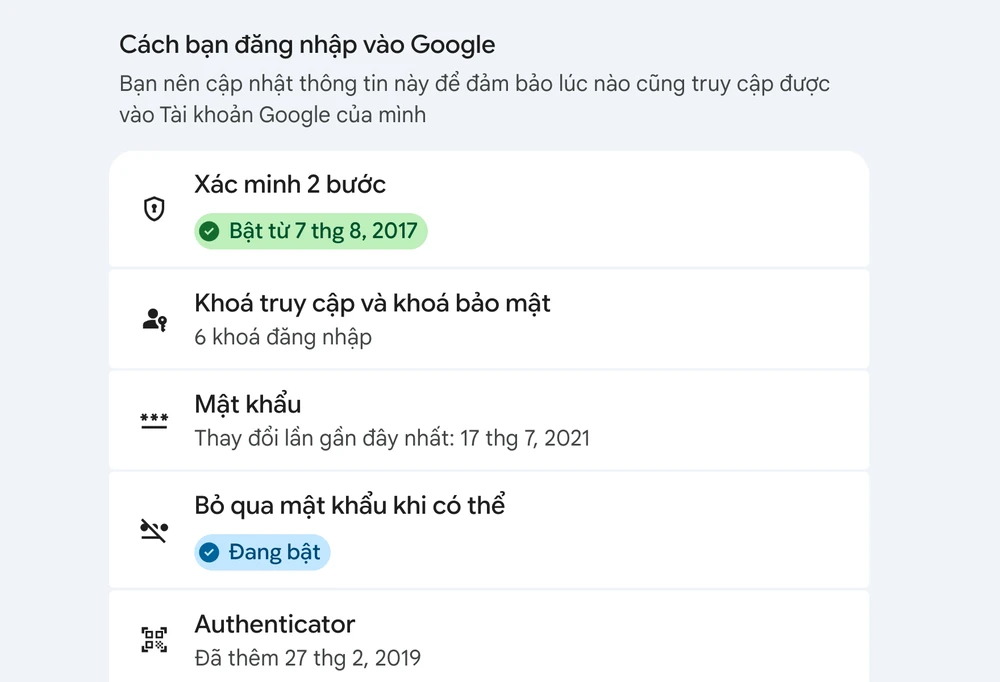Viewport: 1000px width, 682px height.
Task: Click the Mật khẩu title text
Action: coord(247,405)
